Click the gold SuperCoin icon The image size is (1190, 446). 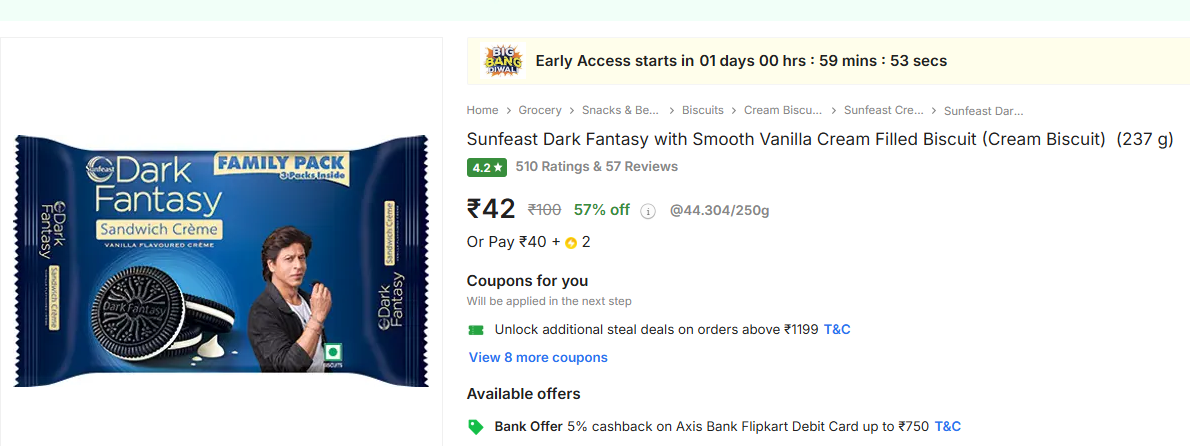[x=571, y=242]
